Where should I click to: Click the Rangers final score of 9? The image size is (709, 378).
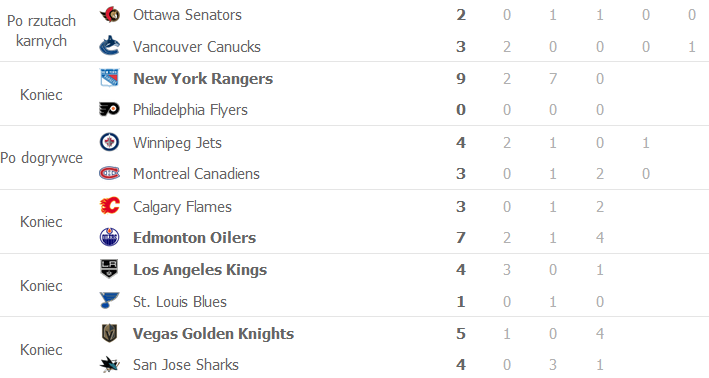461,79
